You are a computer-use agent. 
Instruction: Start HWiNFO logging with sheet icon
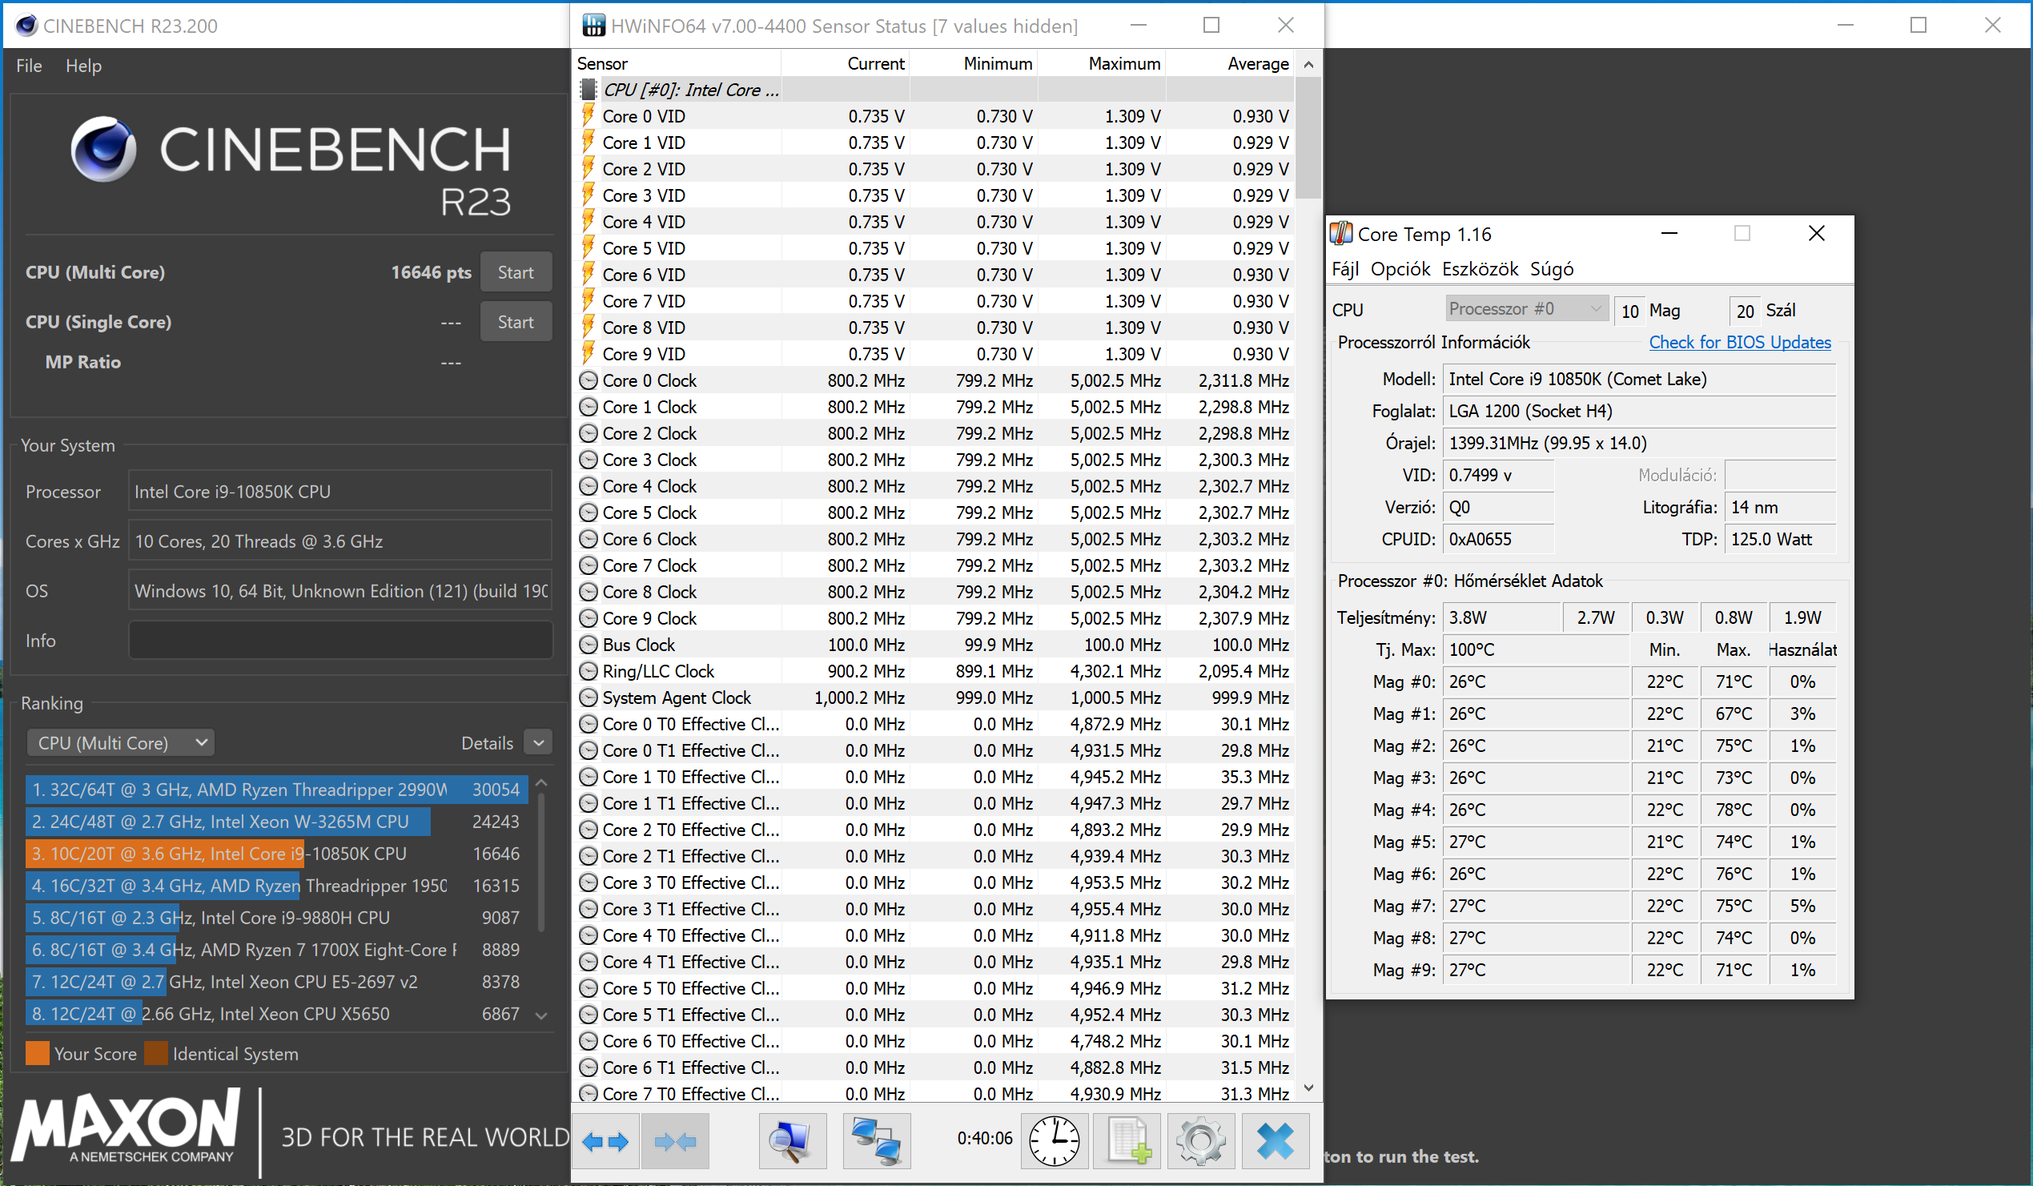click(x=1128, y=1141)
